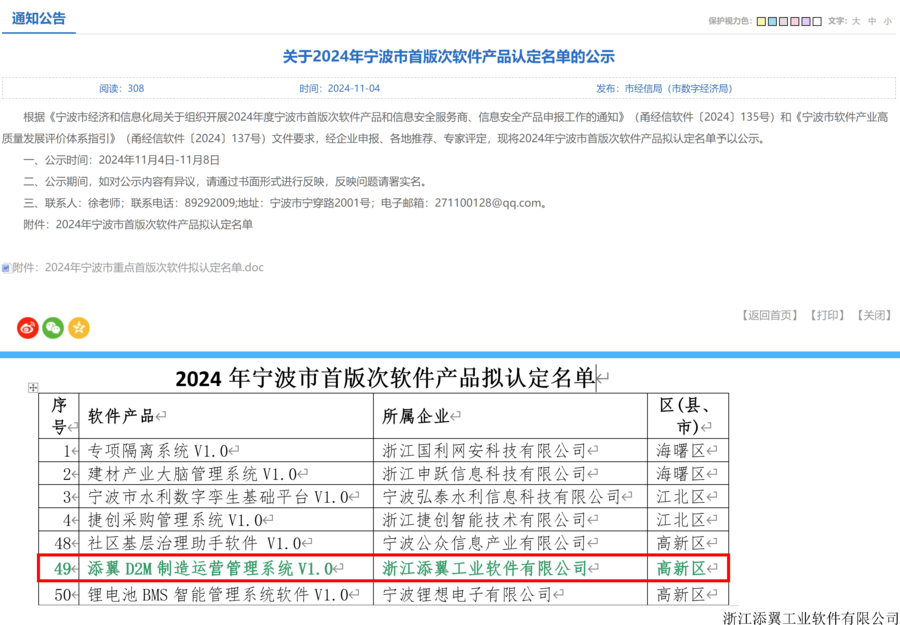Select the blue eye-protection color swatch
This screenshot has width=900, height=625.
tap(771, 22)
